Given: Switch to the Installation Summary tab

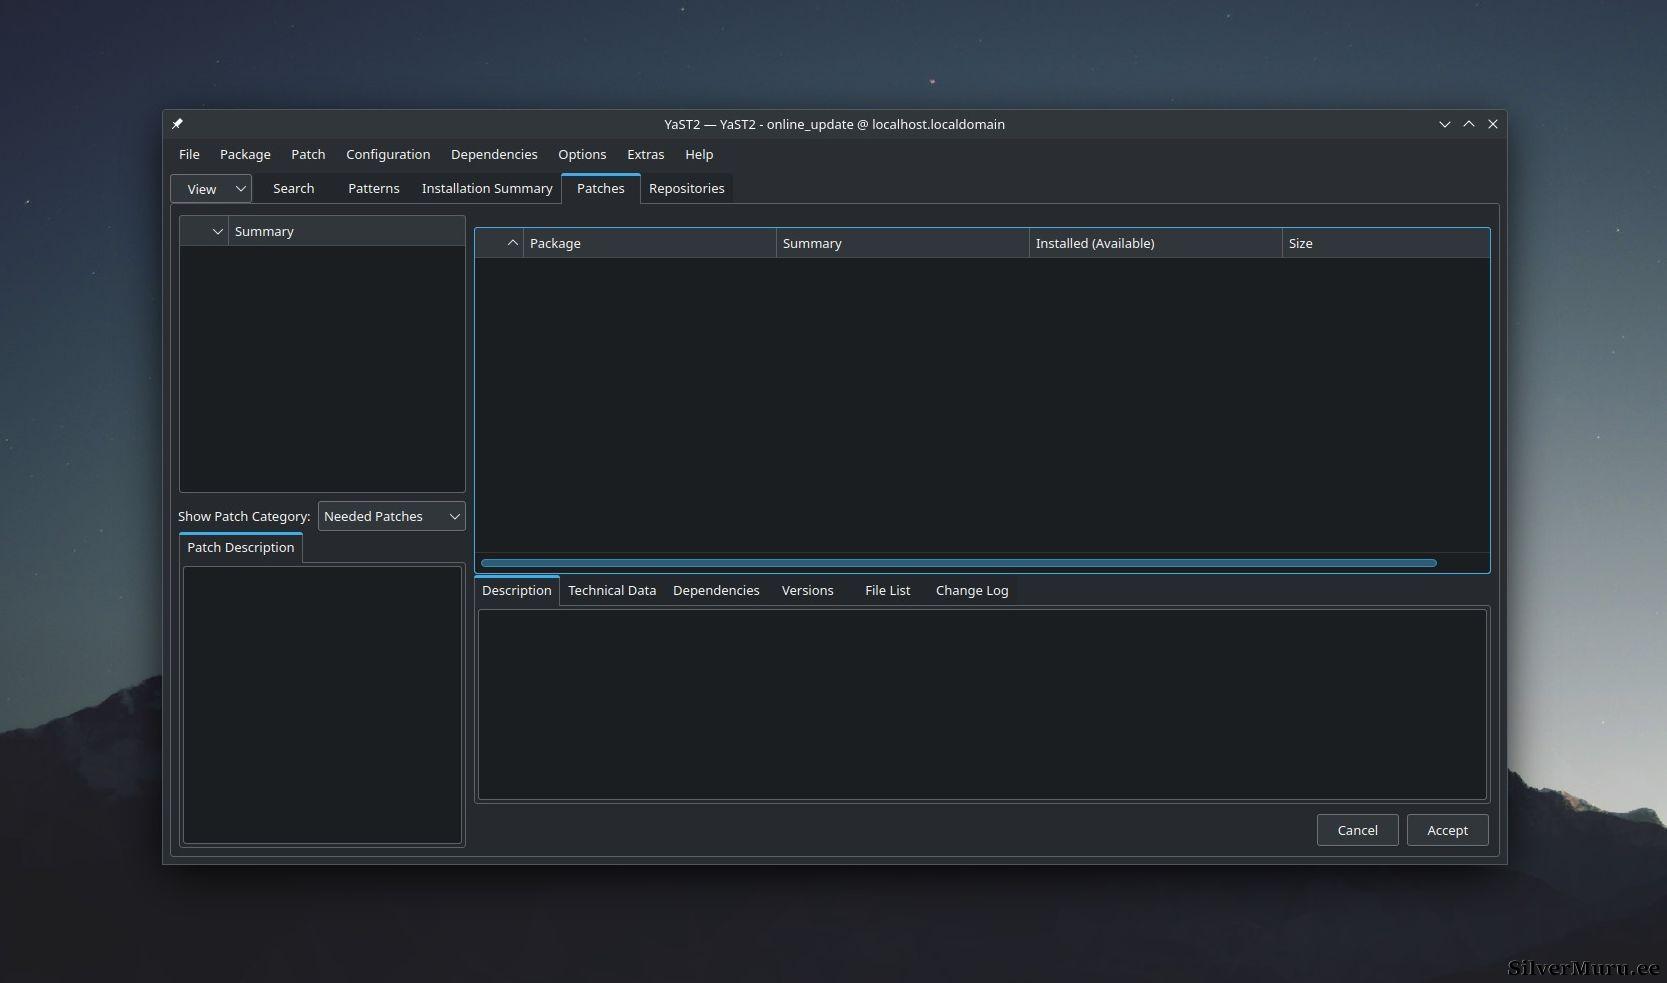Looking at the screenshot, I should 487,188.
